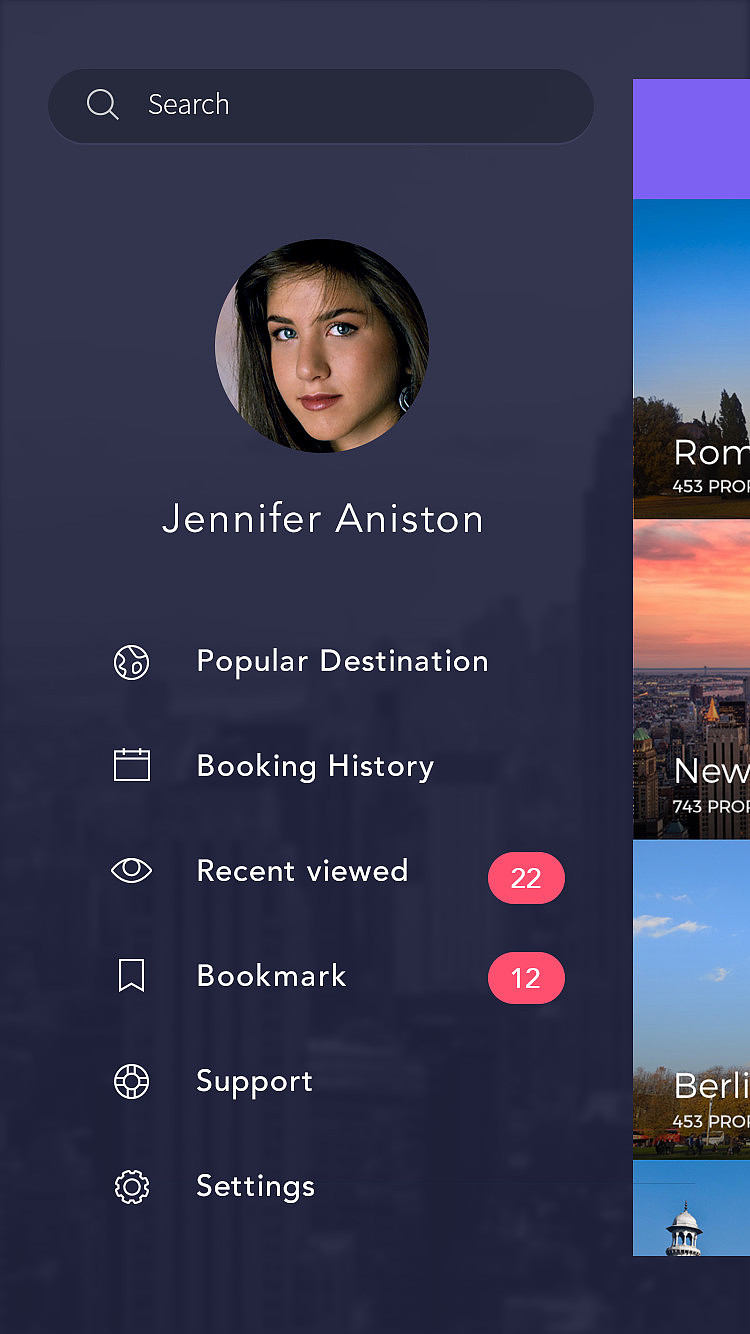Open the Rome destination card
This screenshot has width=750, height=1334.
[x=691, y=359]
